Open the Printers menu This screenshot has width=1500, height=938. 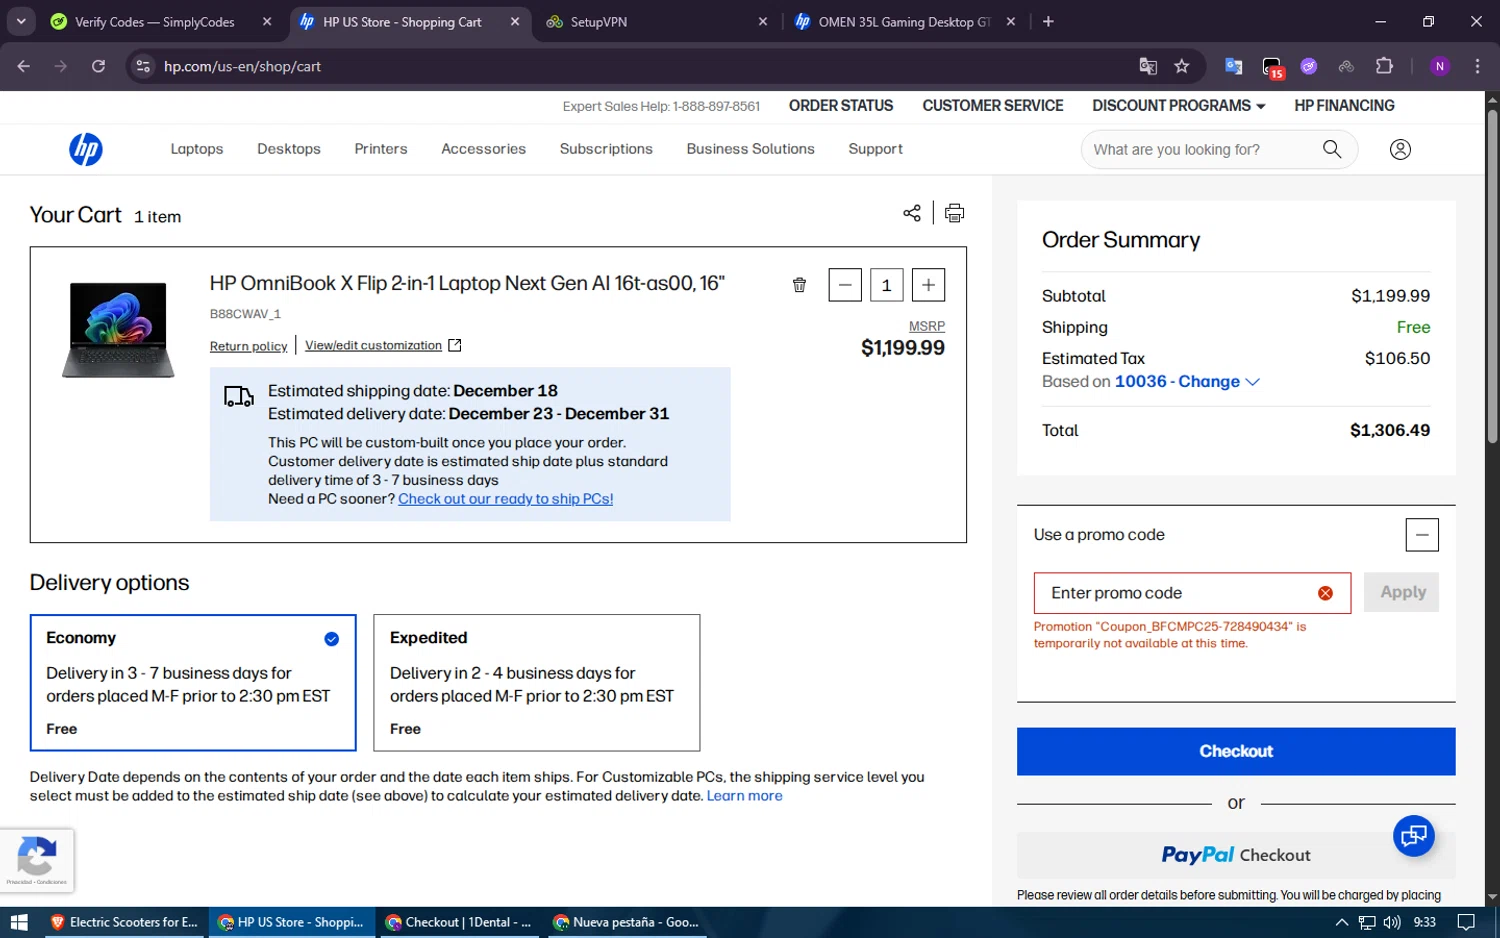[x=381, y=149]
